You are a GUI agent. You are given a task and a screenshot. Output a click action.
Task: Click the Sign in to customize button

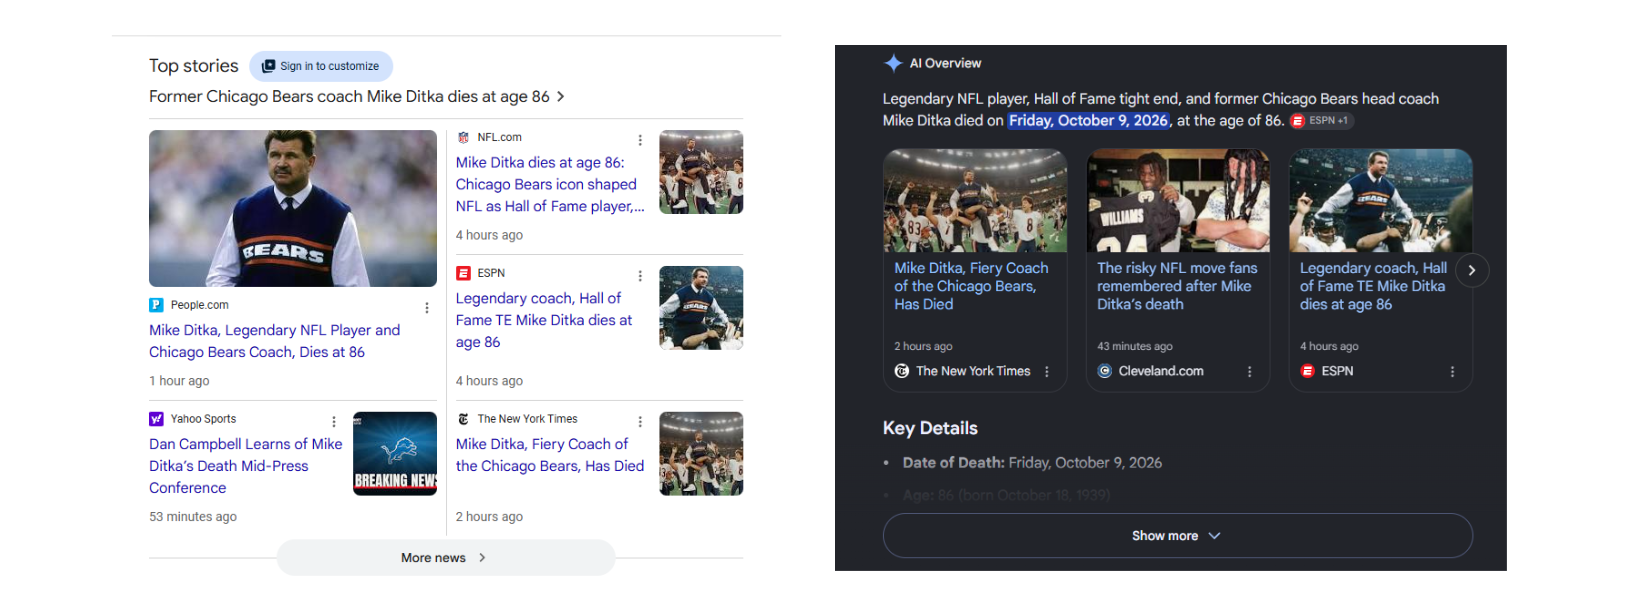coord(321,66)
